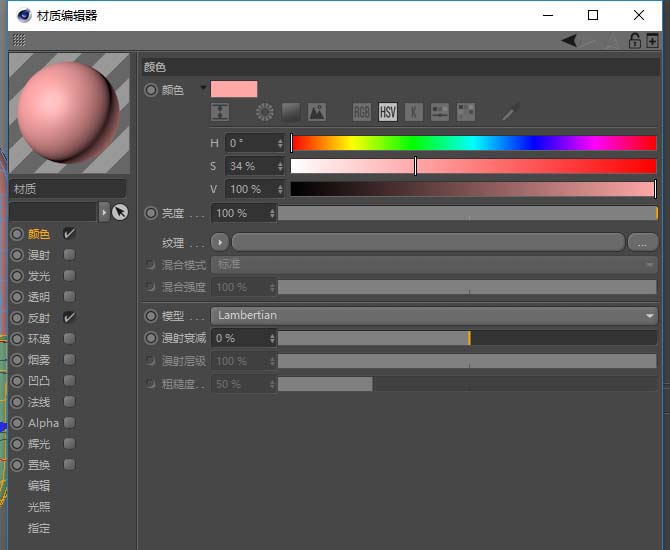670x550 pixels.
Task: Open the 模型 Lambertian dropdown
Action: point(433,315)
